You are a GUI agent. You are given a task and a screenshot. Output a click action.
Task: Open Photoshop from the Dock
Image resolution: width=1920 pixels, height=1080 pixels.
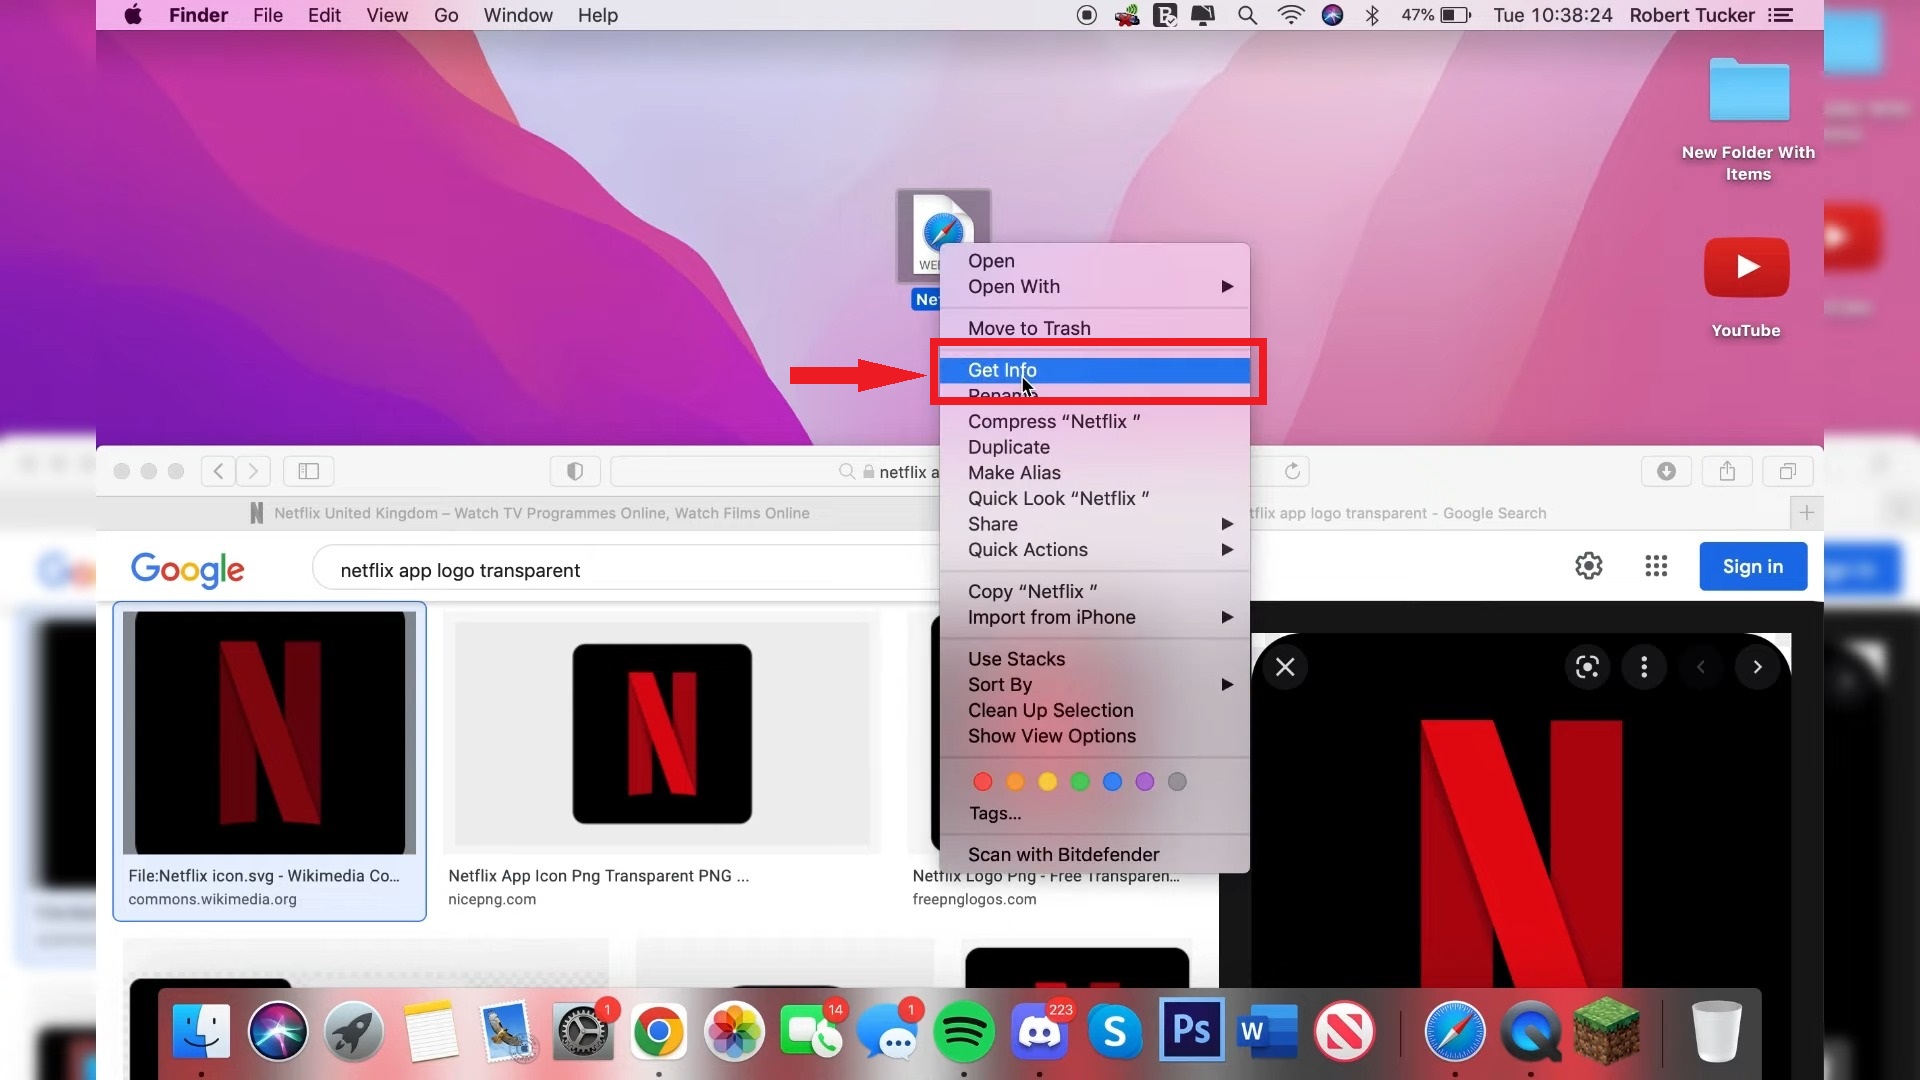tap(1189, 1030)
